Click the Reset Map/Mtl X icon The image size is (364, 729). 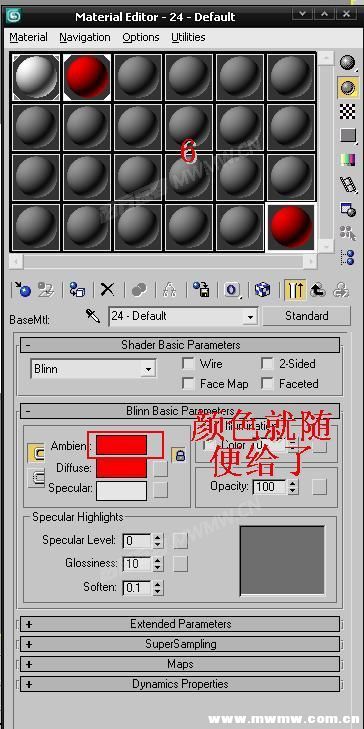coord(108,290)
